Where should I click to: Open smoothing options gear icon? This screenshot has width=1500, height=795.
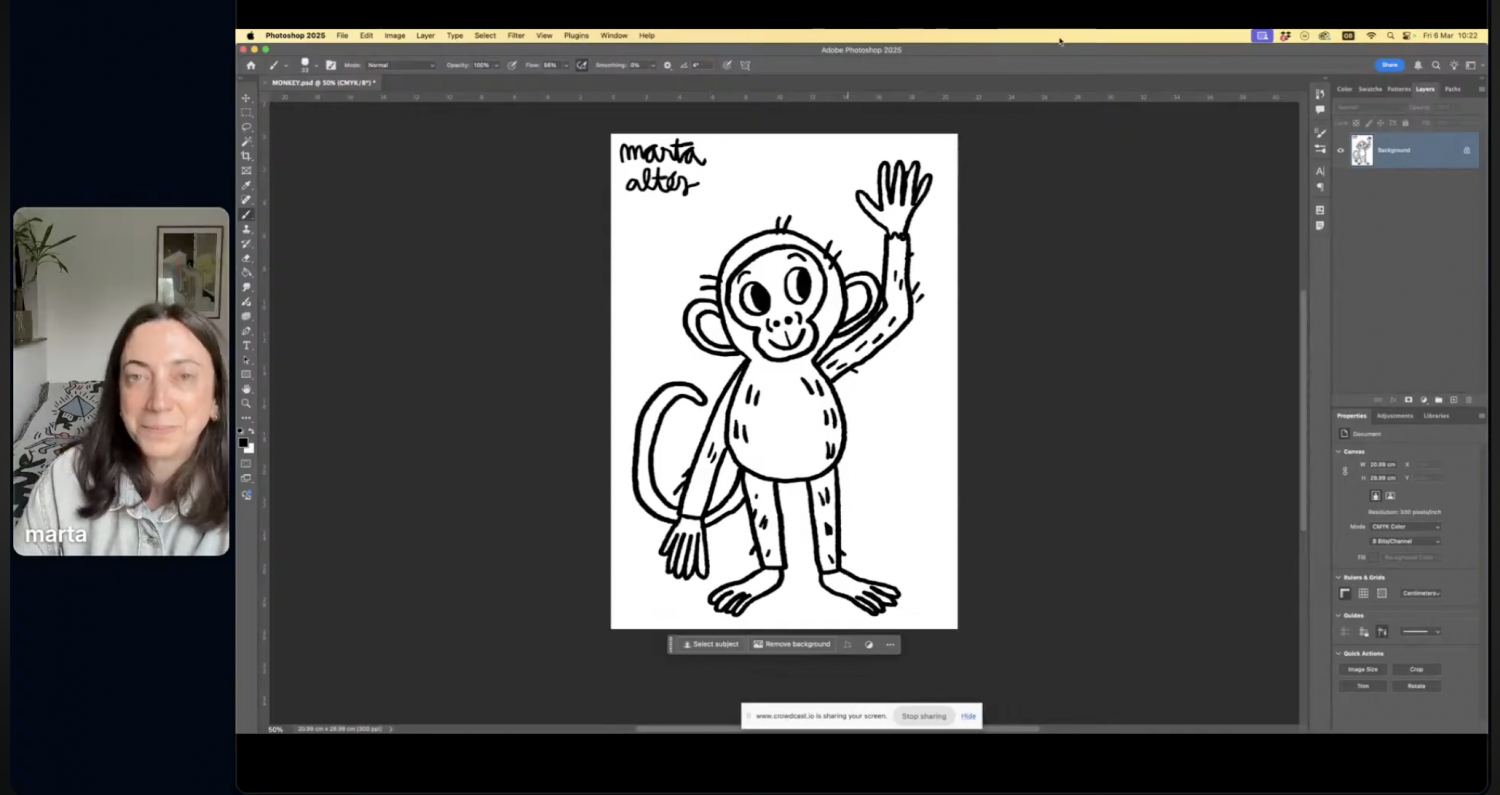click(667, 65)
